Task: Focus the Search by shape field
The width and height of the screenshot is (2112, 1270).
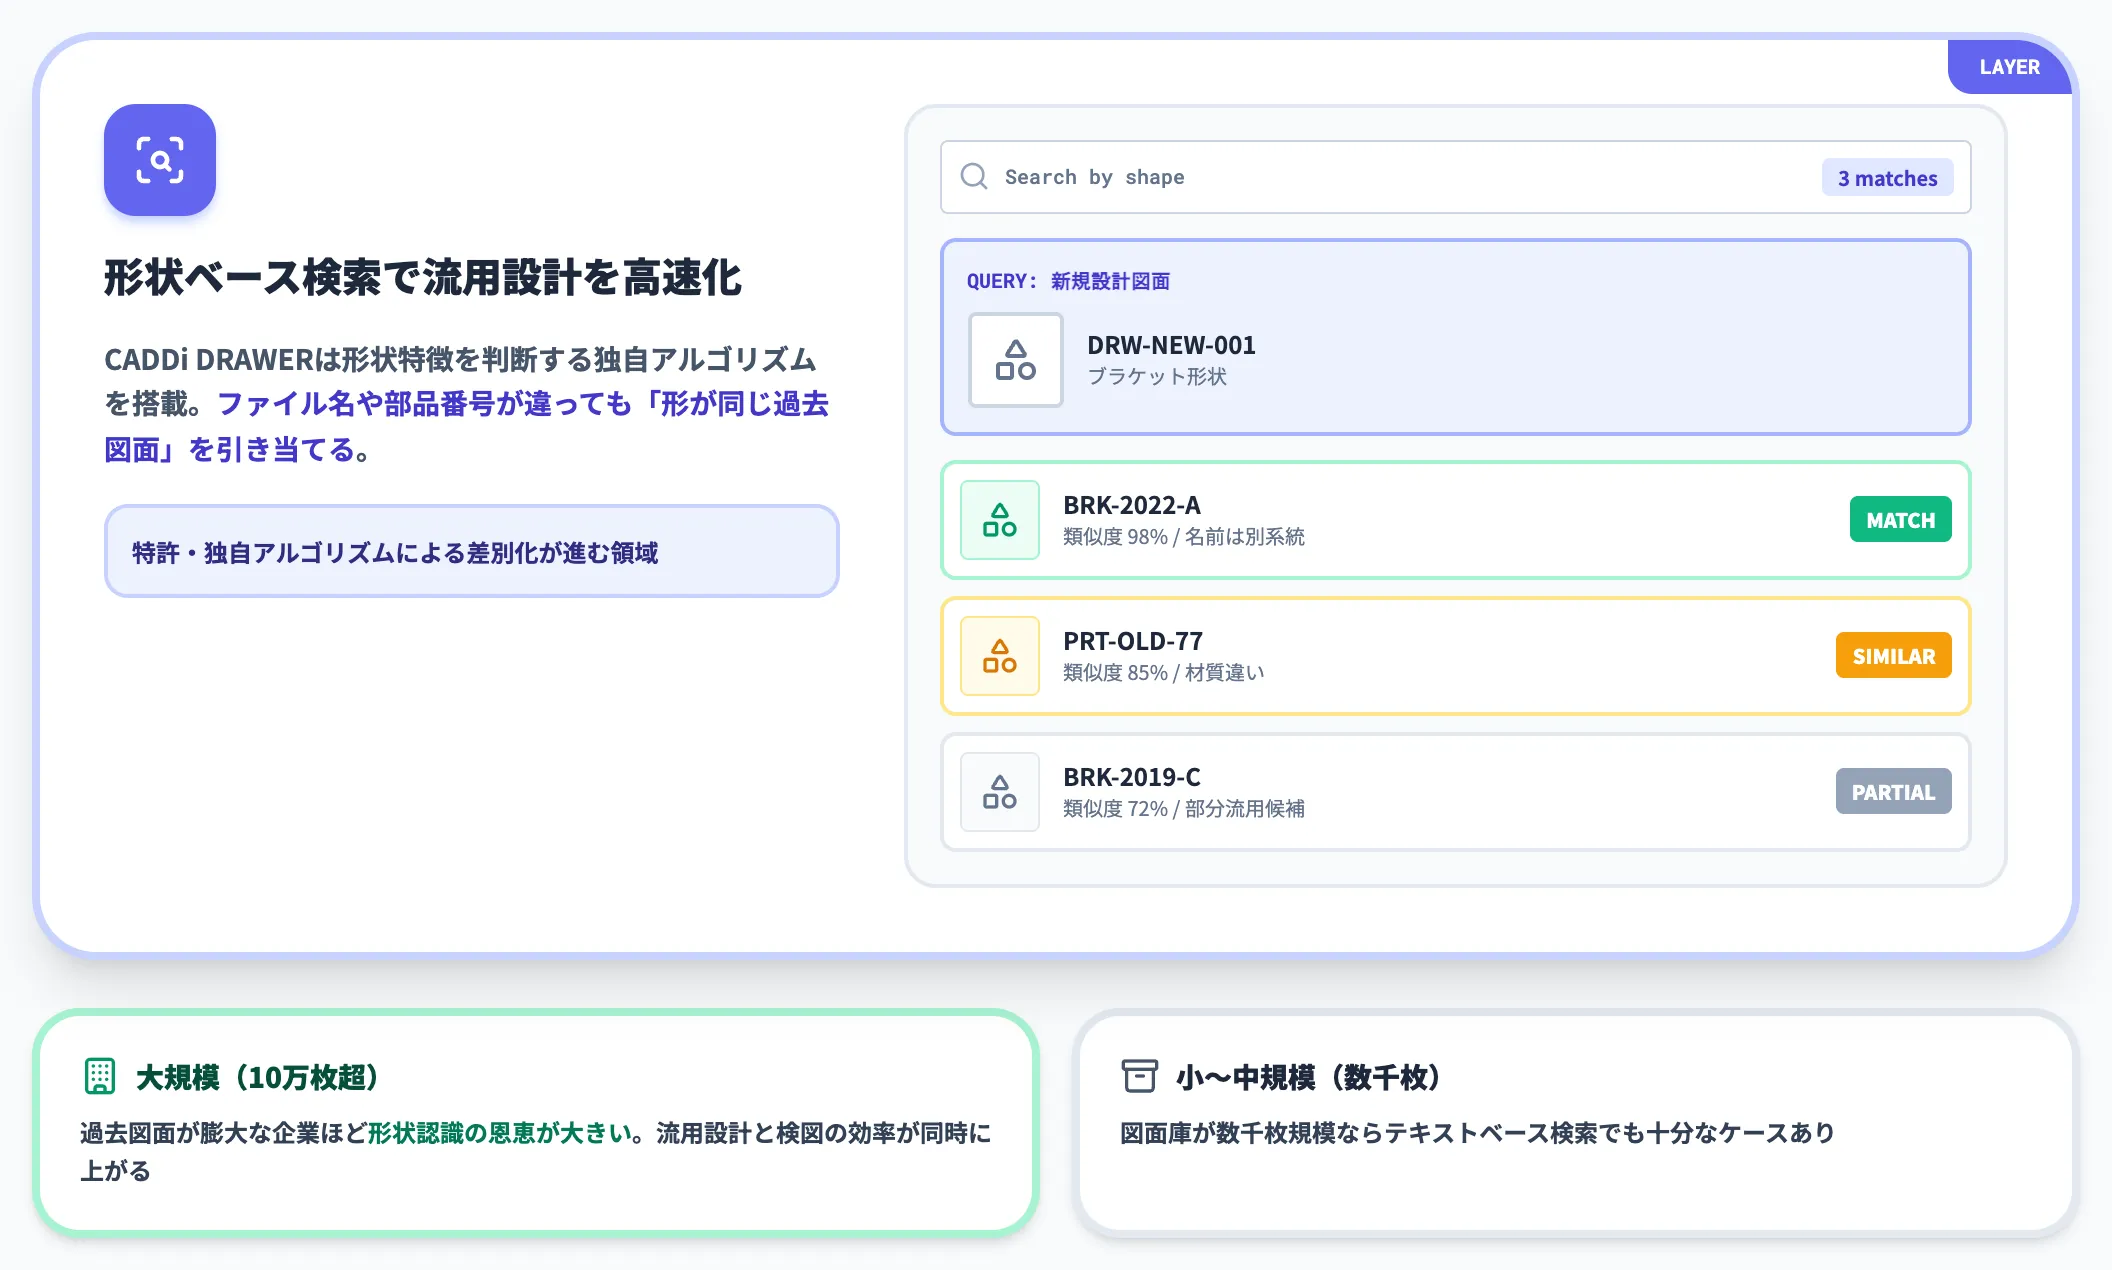Action: (x=1455, y=177)
